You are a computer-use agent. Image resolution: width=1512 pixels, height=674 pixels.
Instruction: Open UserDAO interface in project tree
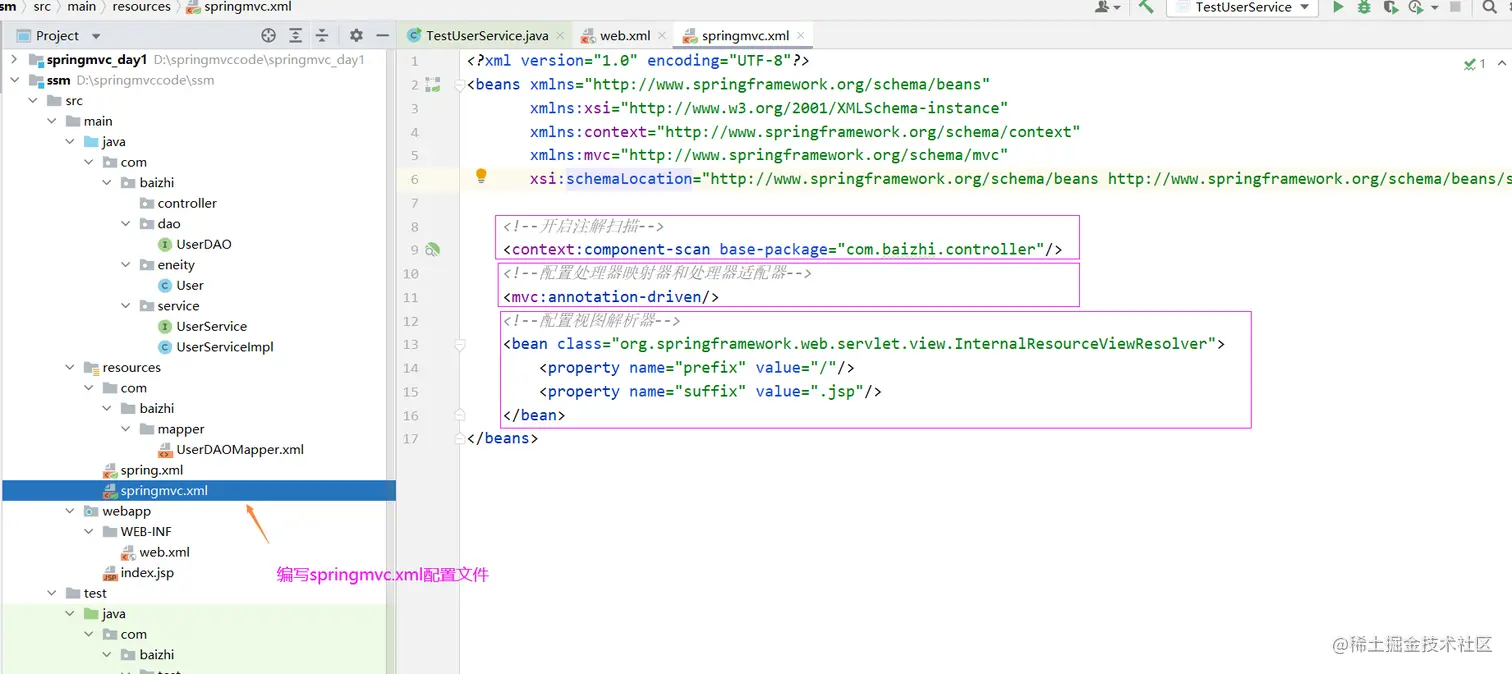204,244
